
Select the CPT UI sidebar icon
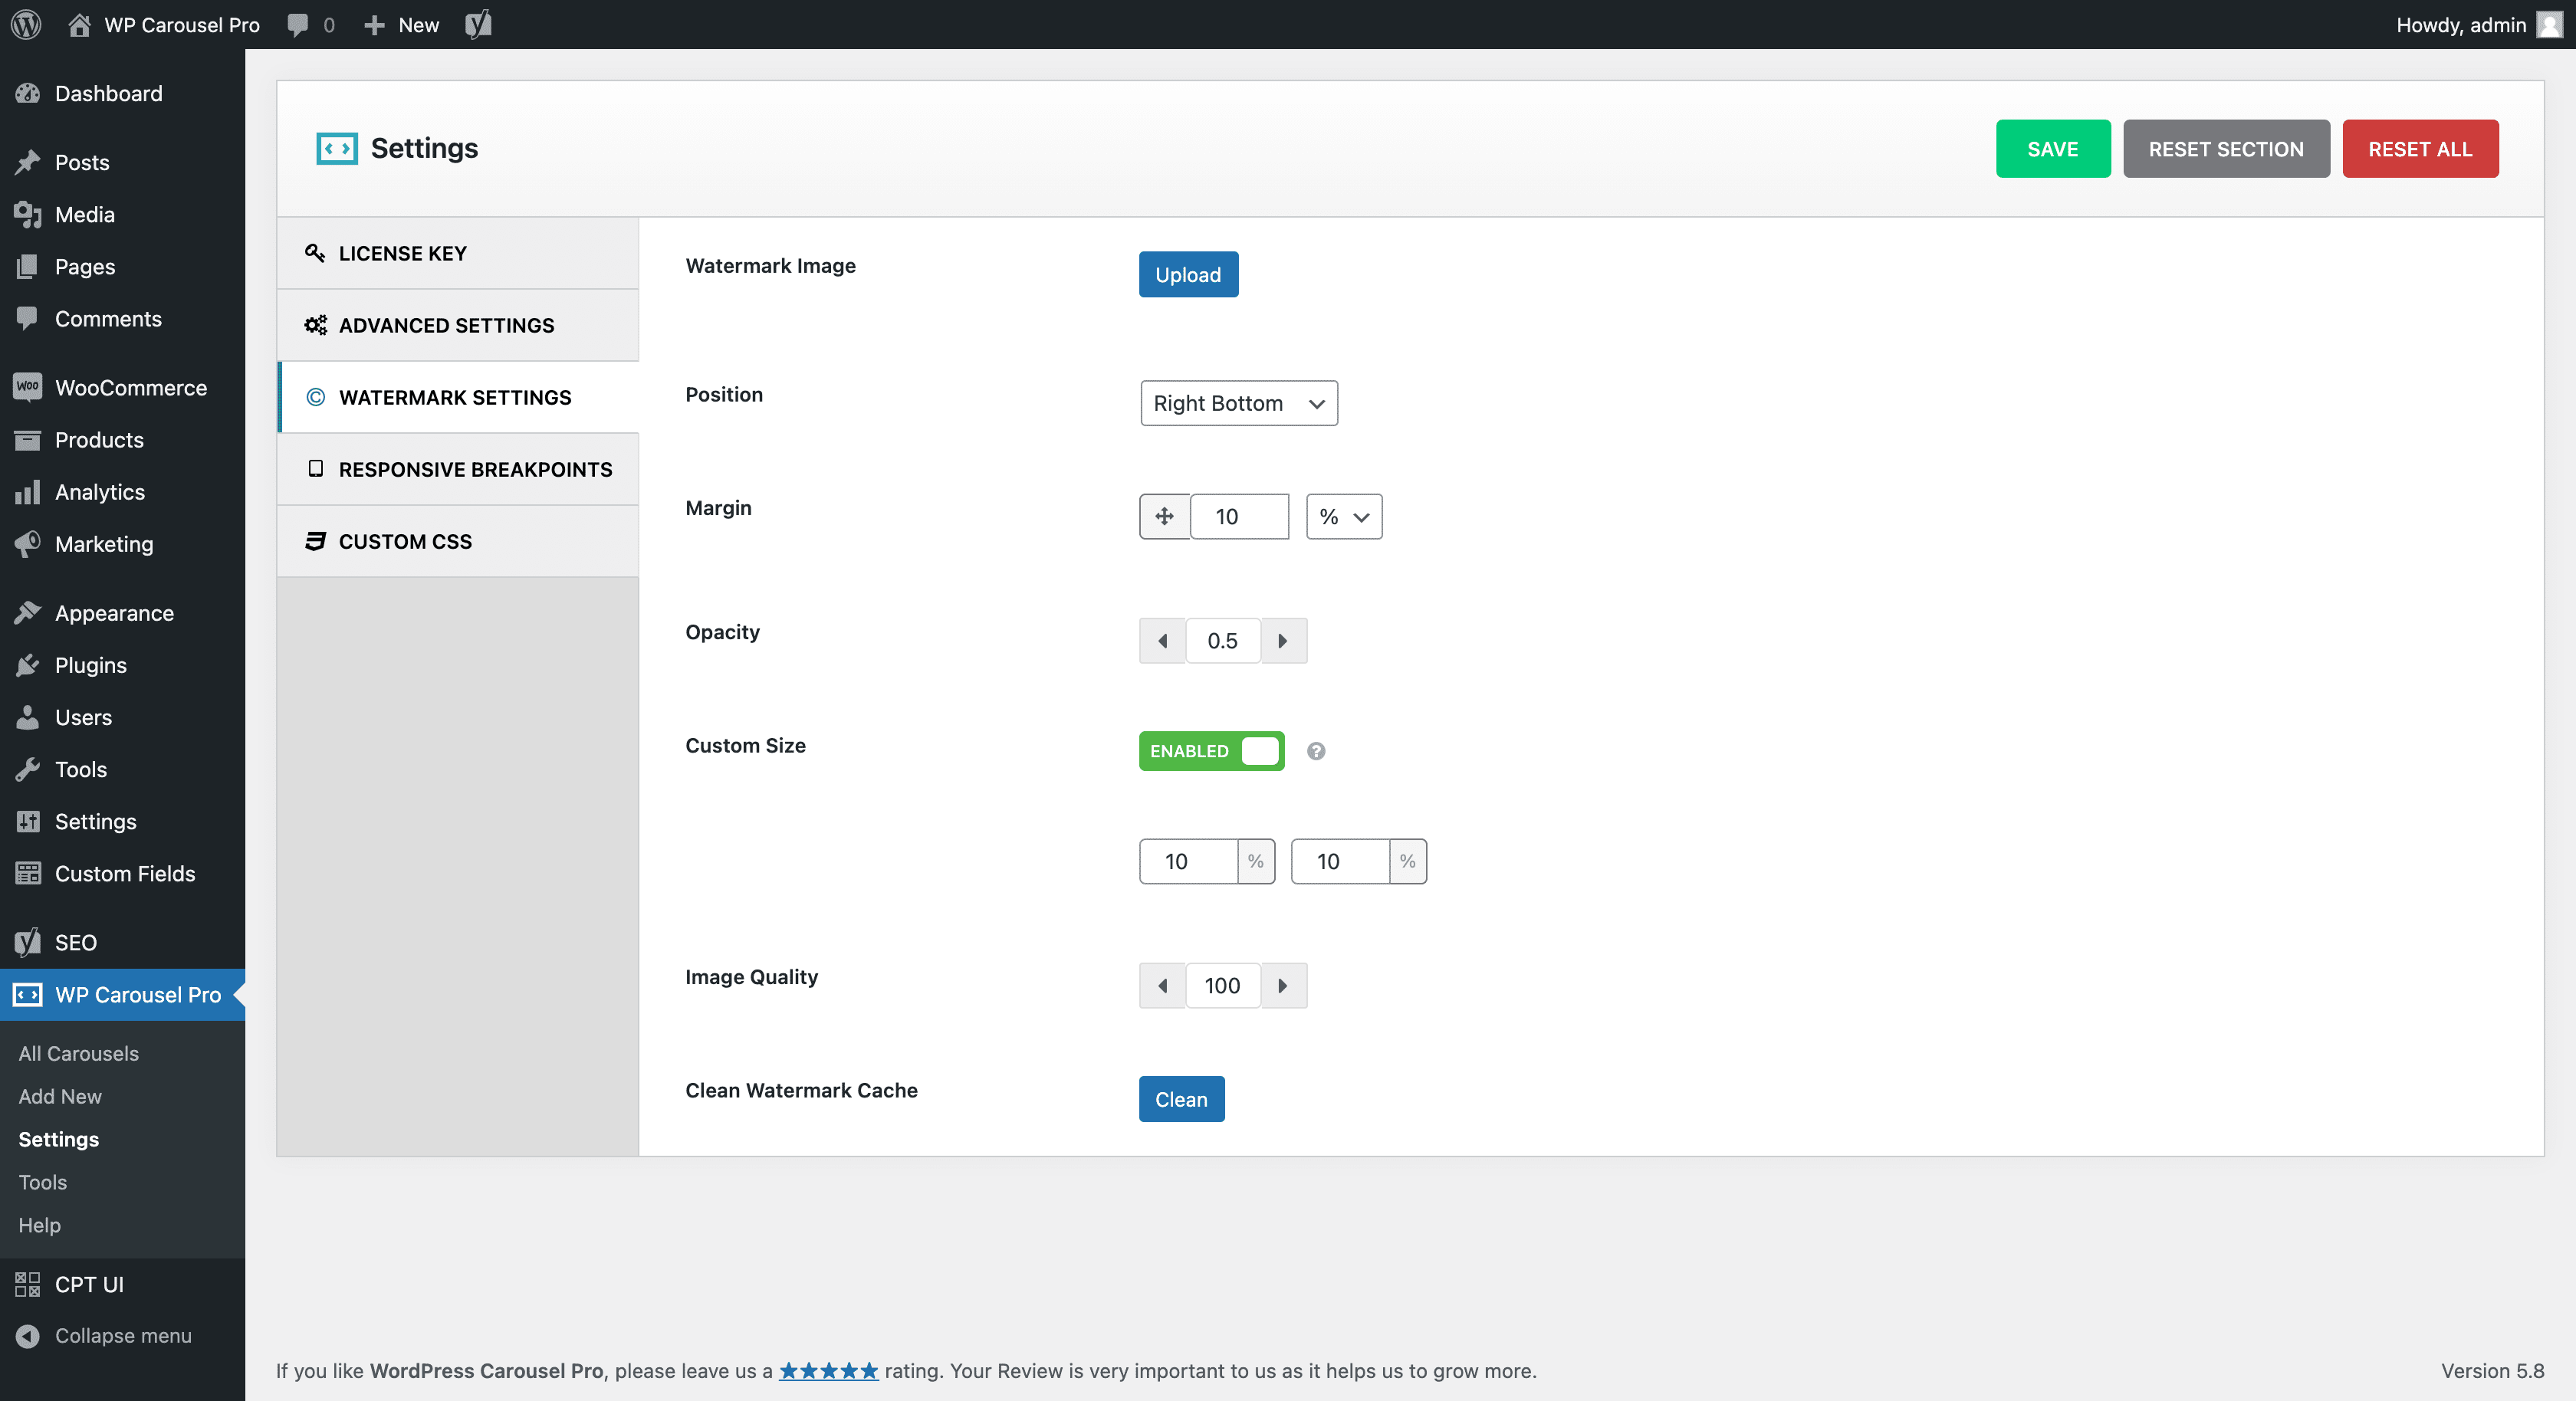27,1285
